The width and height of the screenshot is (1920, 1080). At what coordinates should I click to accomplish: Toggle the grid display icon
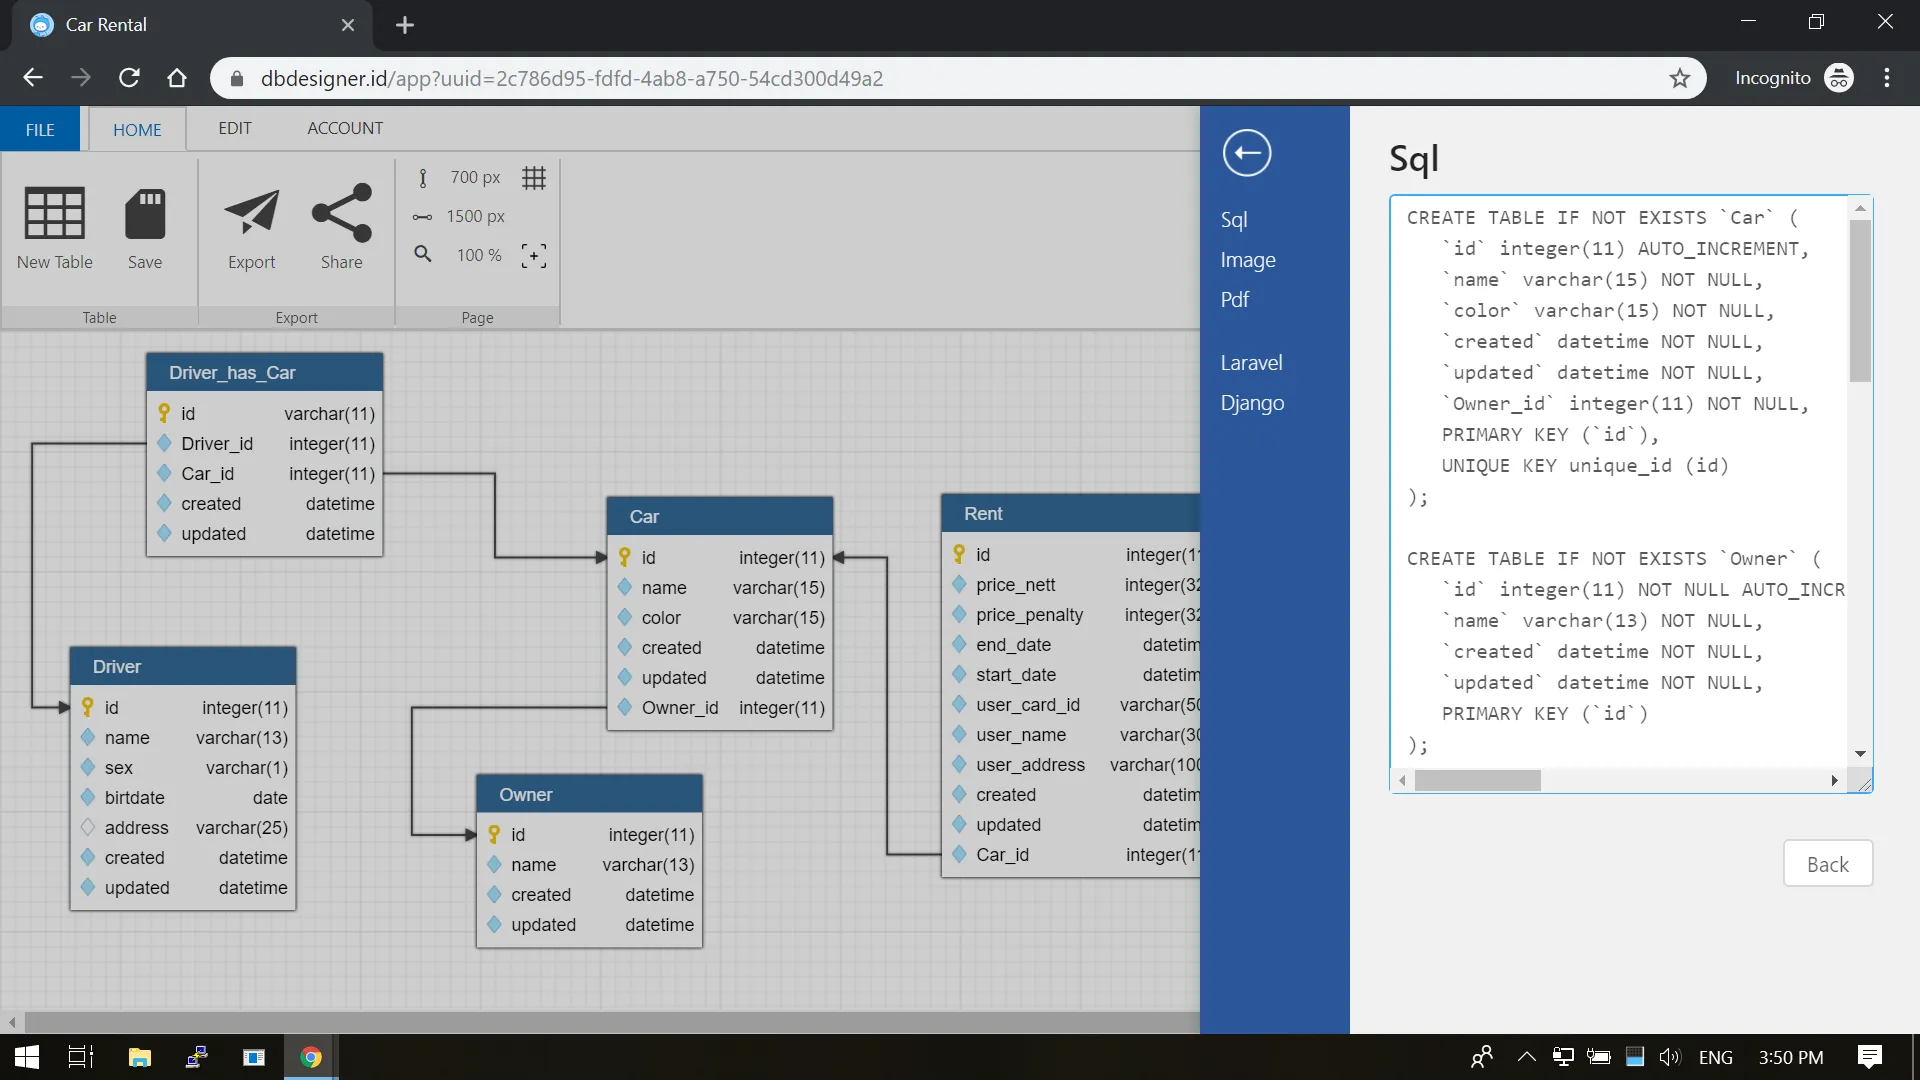pyautogui.click(x=535, y=177)
